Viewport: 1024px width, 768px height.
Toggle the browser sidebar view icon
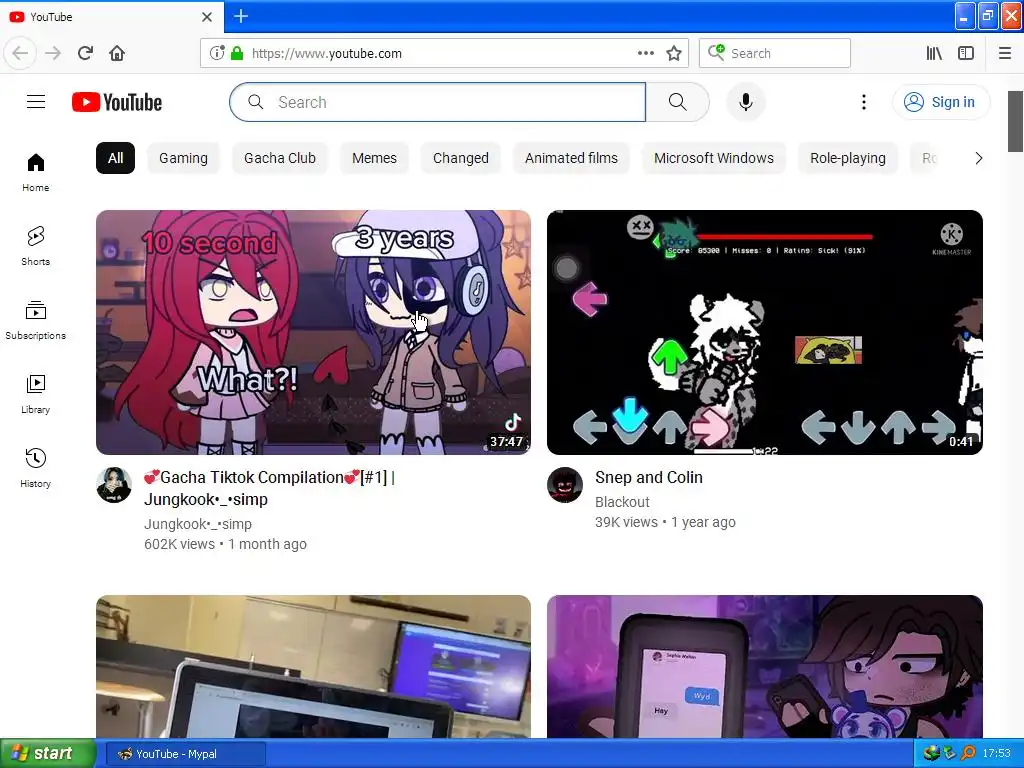pos(966,53)
